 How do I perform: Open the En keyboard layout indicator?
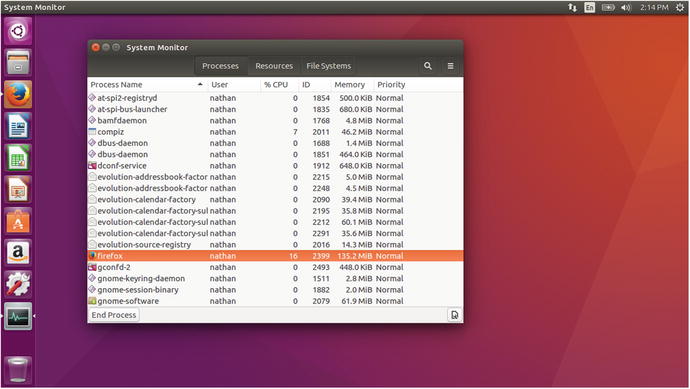coord(590,7)
